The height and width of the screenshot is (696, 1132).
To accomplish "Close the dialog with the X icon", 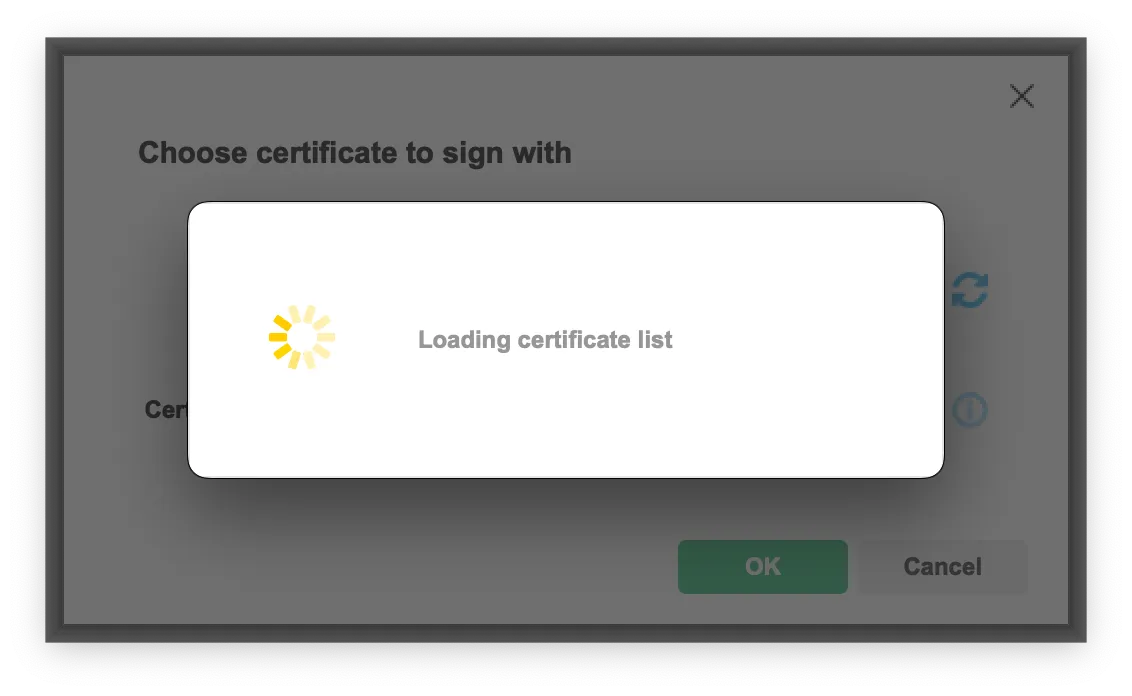I will [x=1022, y=96].
